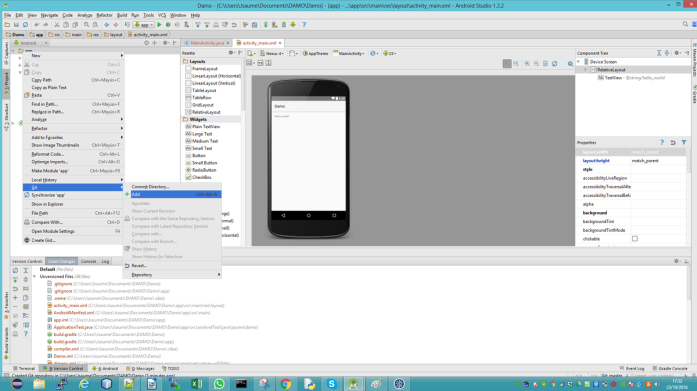Click the Search Everywhere magnifier icon

[685, 24]
